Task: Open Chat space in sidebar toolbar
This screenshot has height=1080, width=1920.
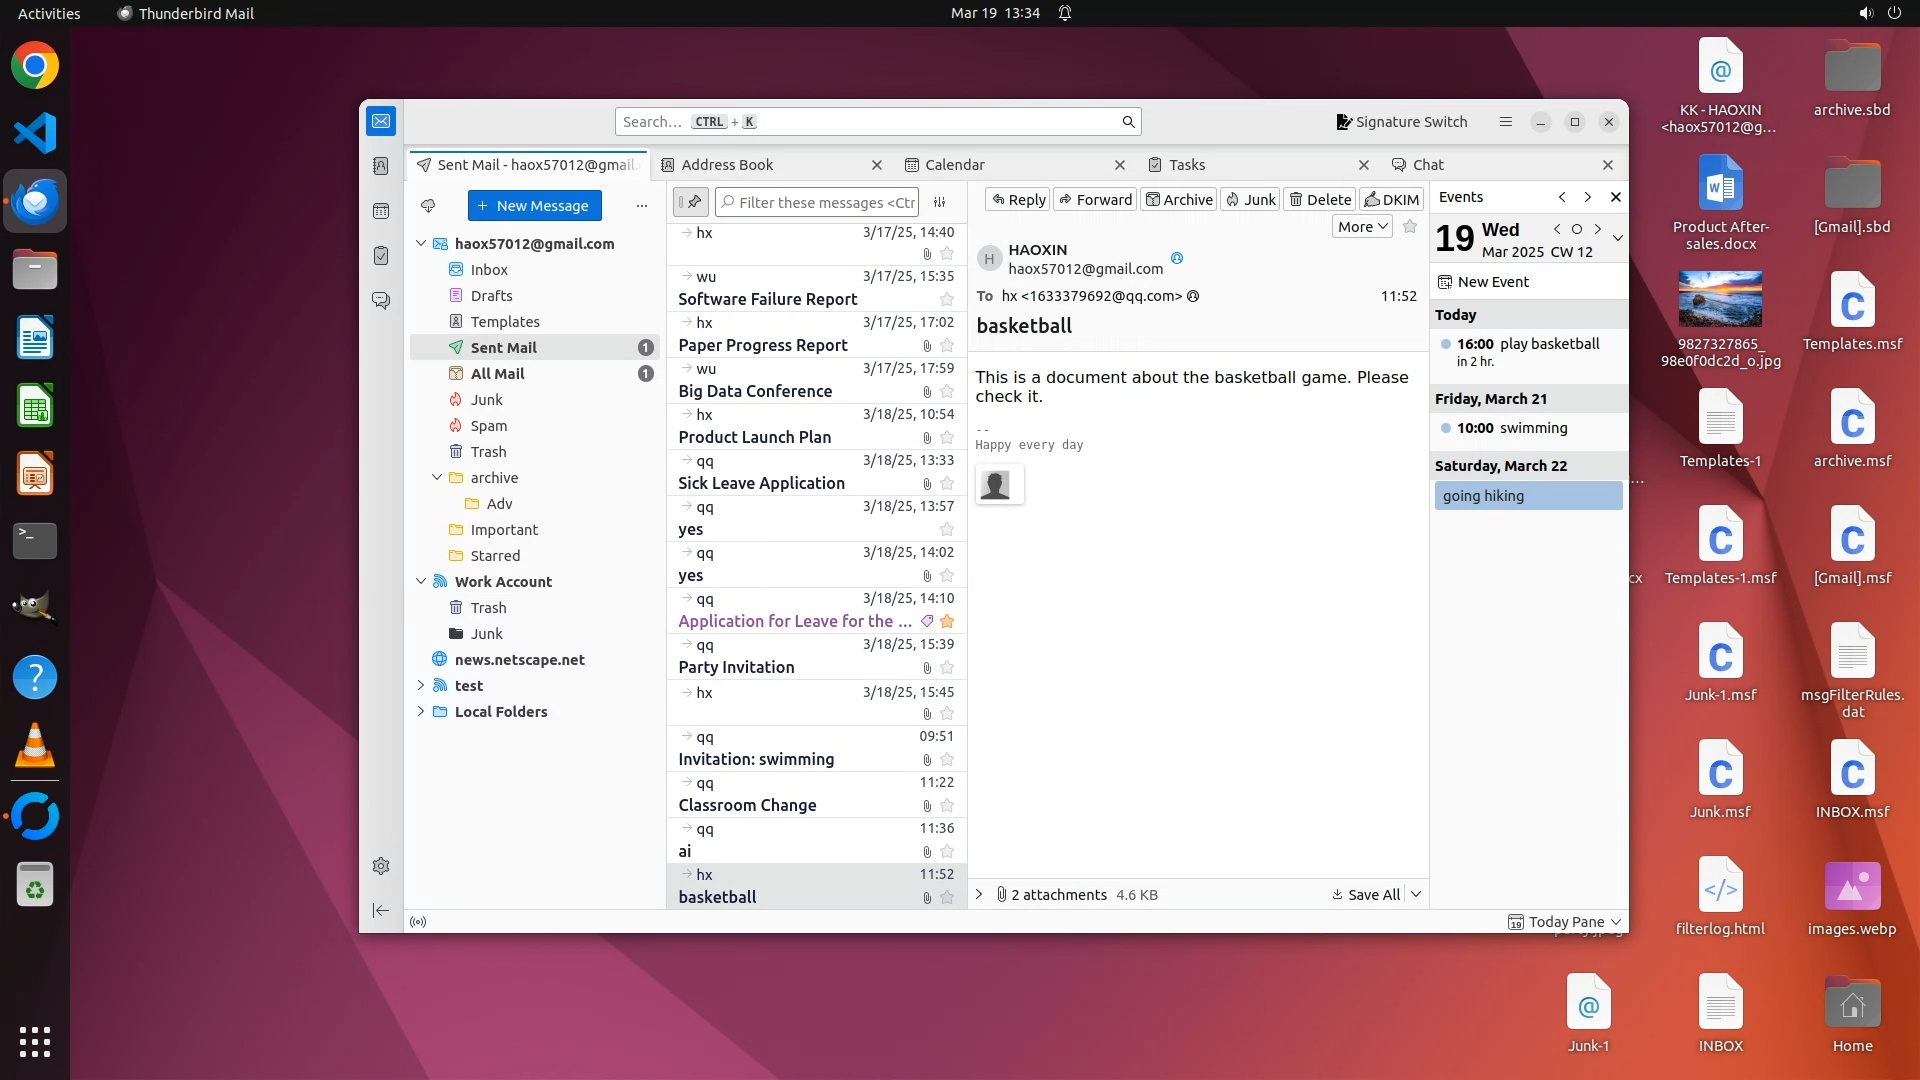Action: click(381, 300)
